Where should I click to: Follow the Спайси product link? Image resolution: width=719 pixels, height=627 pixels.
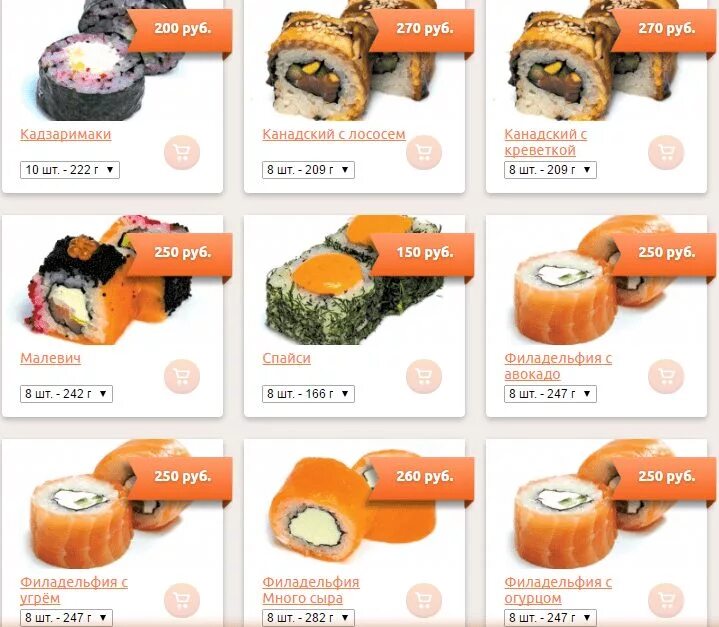click(286, 358)
